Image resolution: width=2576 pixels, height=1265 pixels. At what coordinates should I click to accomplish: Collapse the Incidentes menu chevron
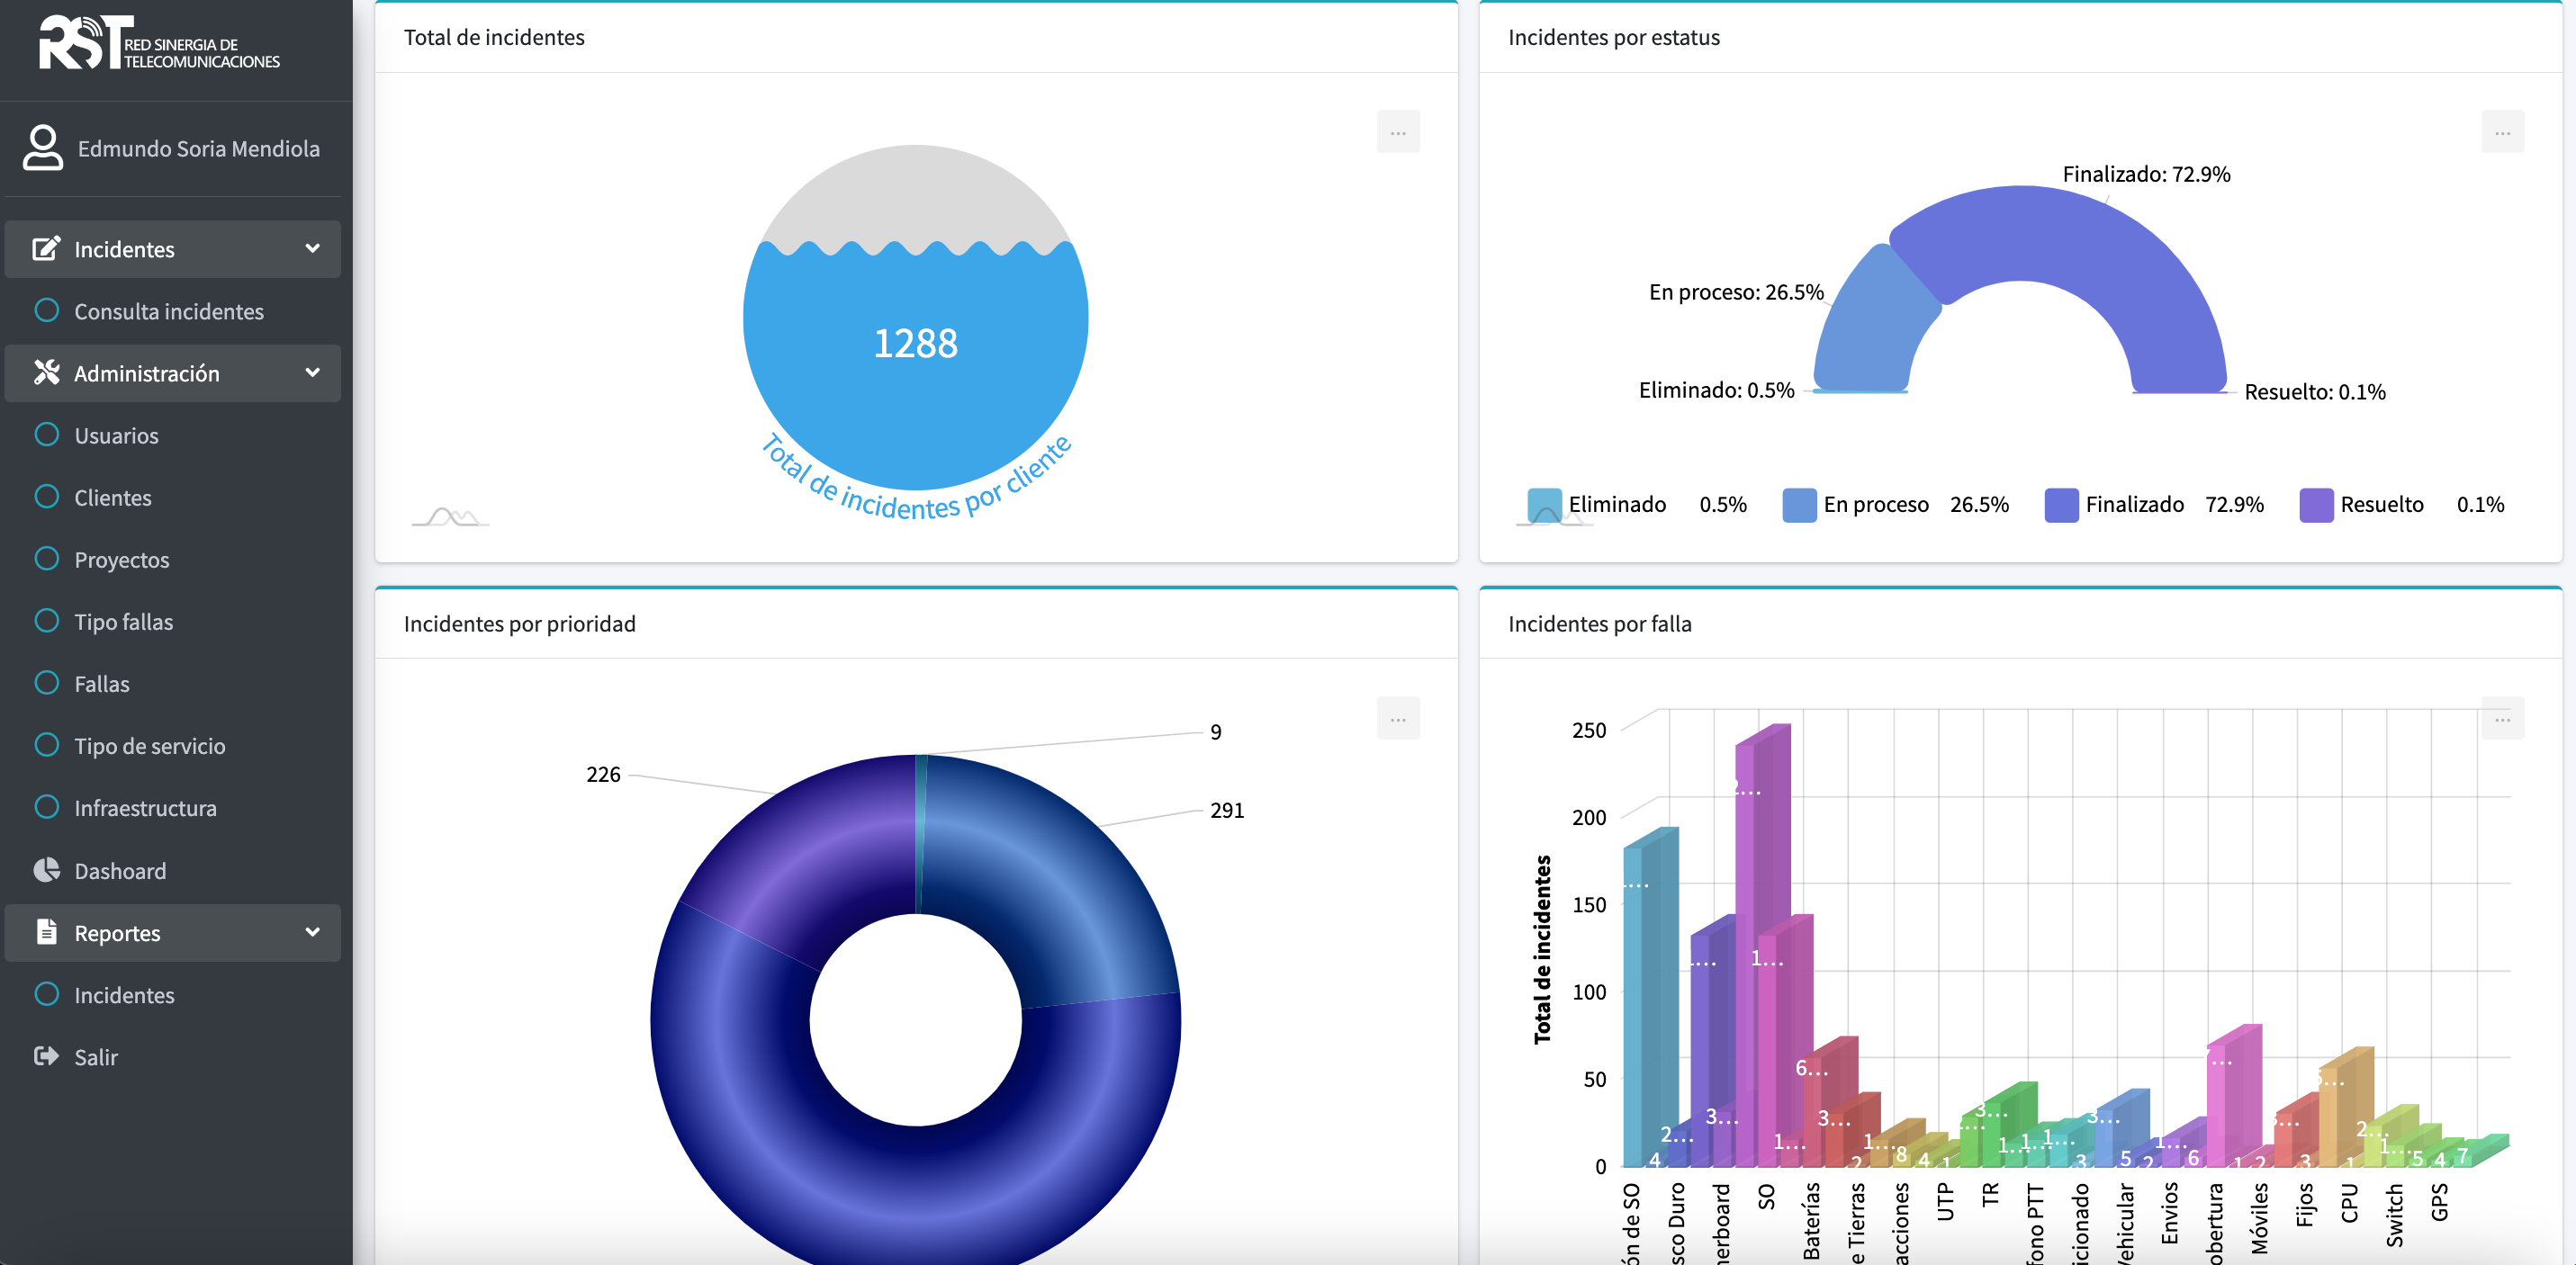coord(312,248)
